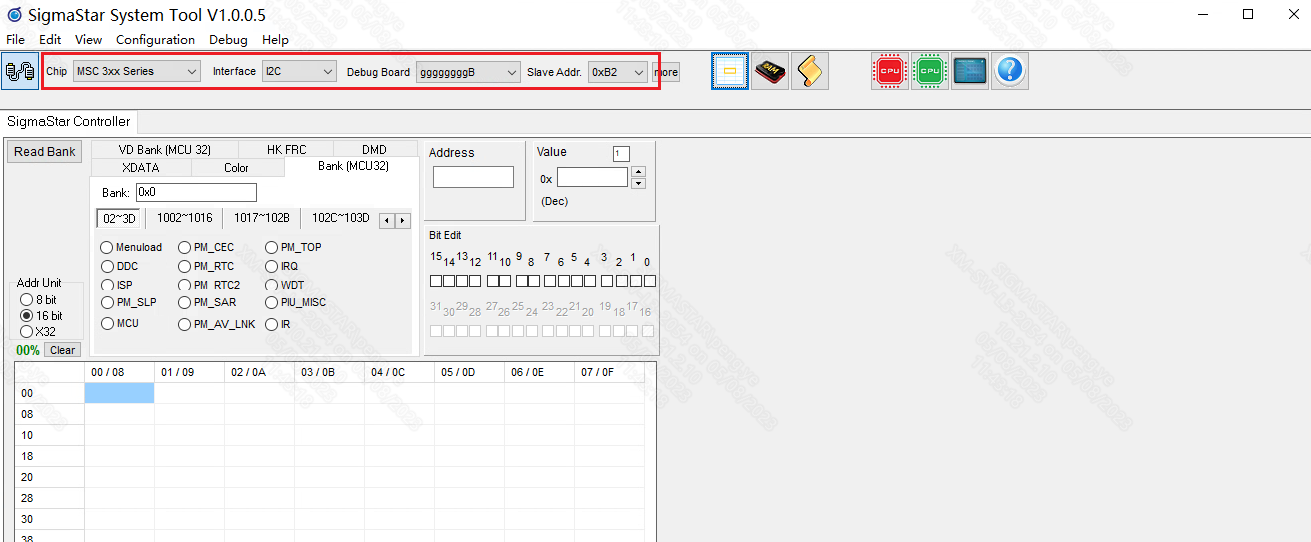Click the bank range tabs left arrow
This screenshot has height=542, width=1311.
tap(388, 220)
